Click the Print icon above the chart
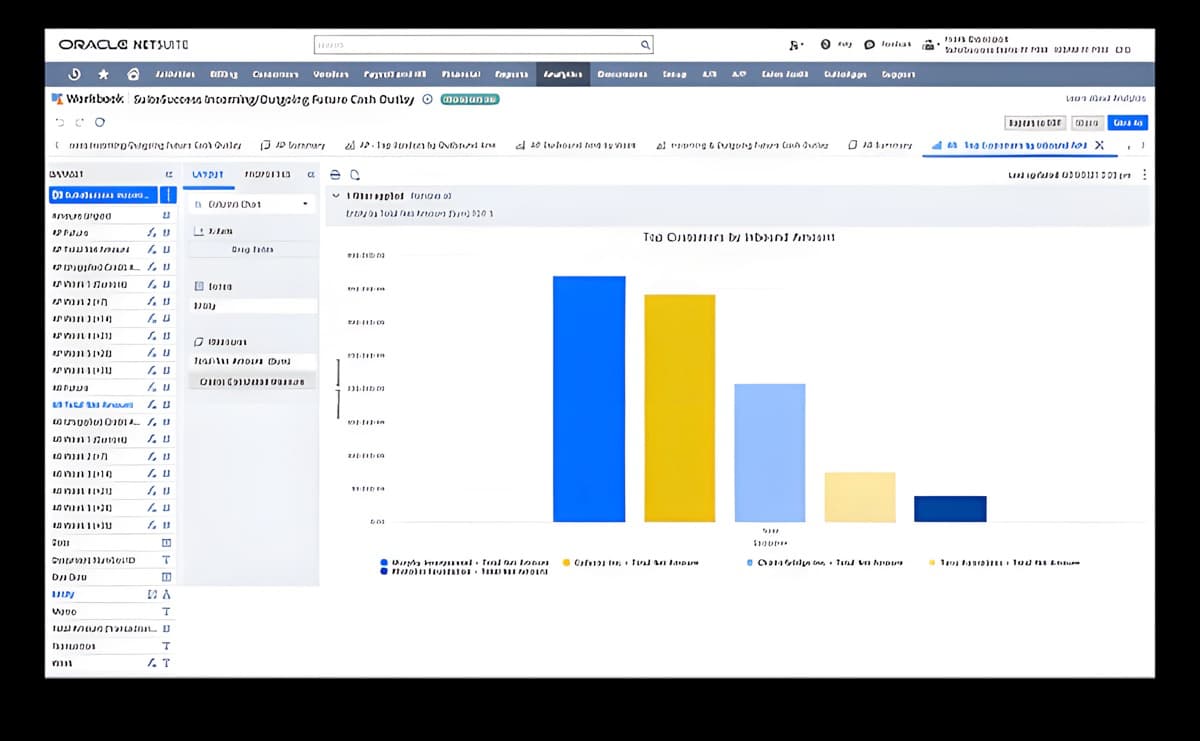Viewport: 1200px width, 741px height. tap(335, 173)
